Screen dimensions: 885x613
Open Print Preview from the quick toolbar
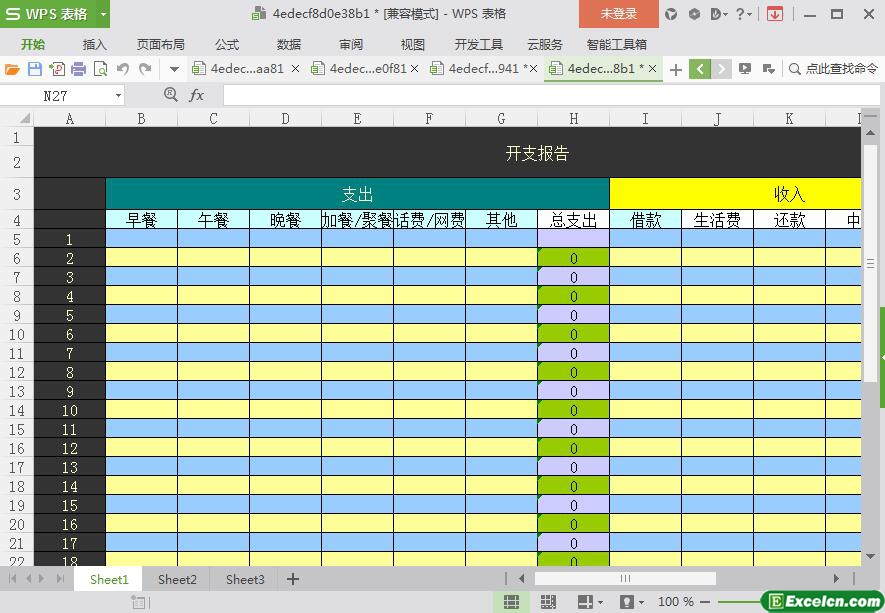click(100, 69)
